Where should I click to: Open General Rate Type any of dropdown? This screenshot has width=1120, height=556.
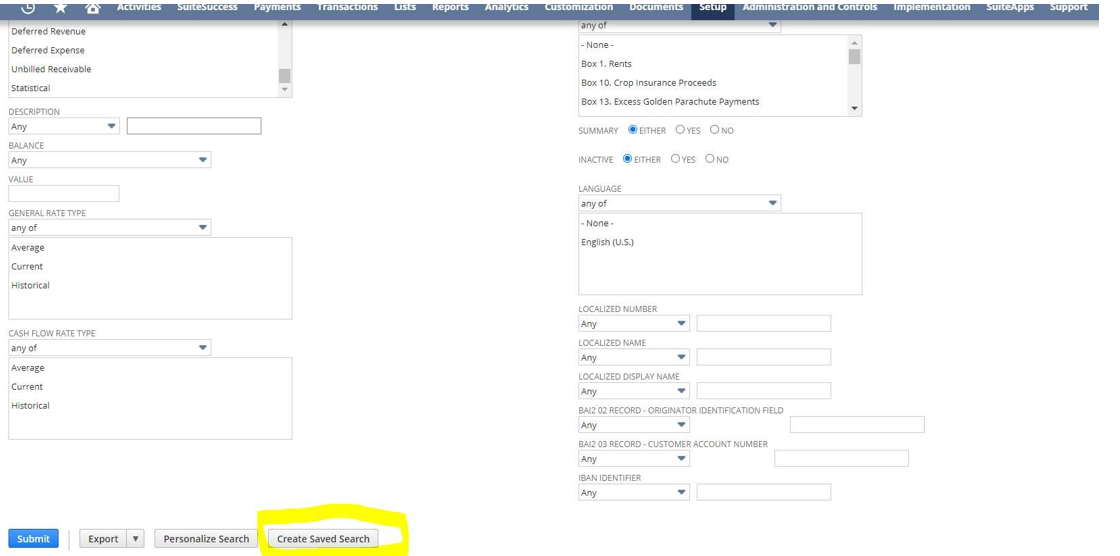(109, 227)
